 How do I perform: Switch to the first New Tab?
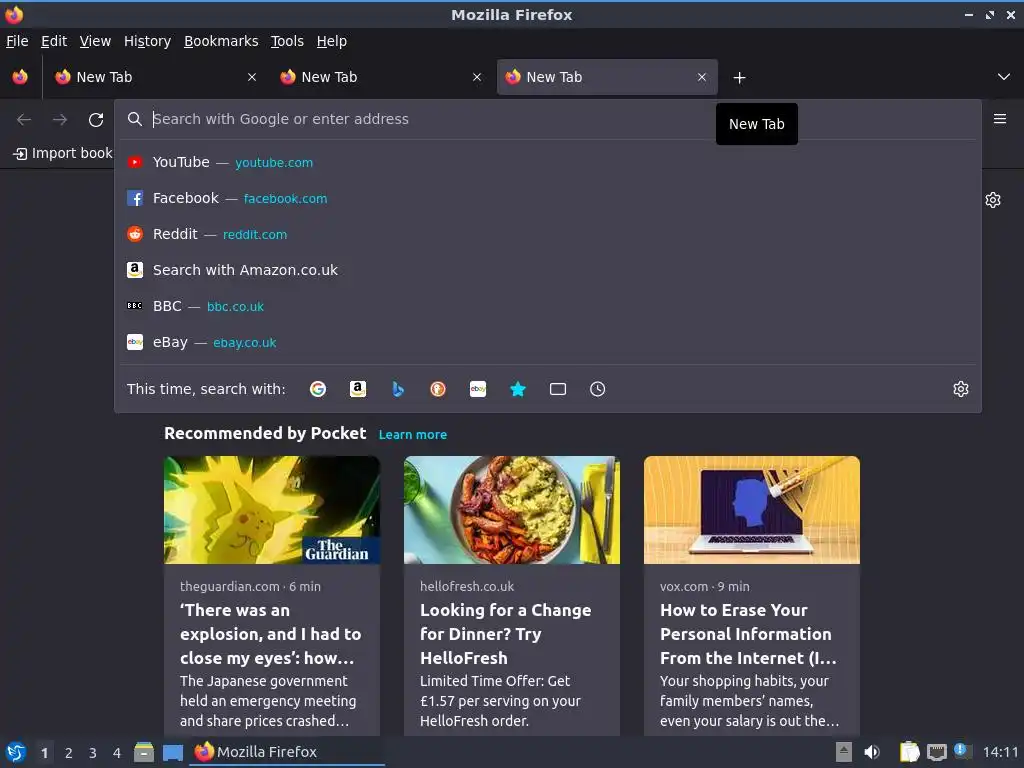[157, 77]
